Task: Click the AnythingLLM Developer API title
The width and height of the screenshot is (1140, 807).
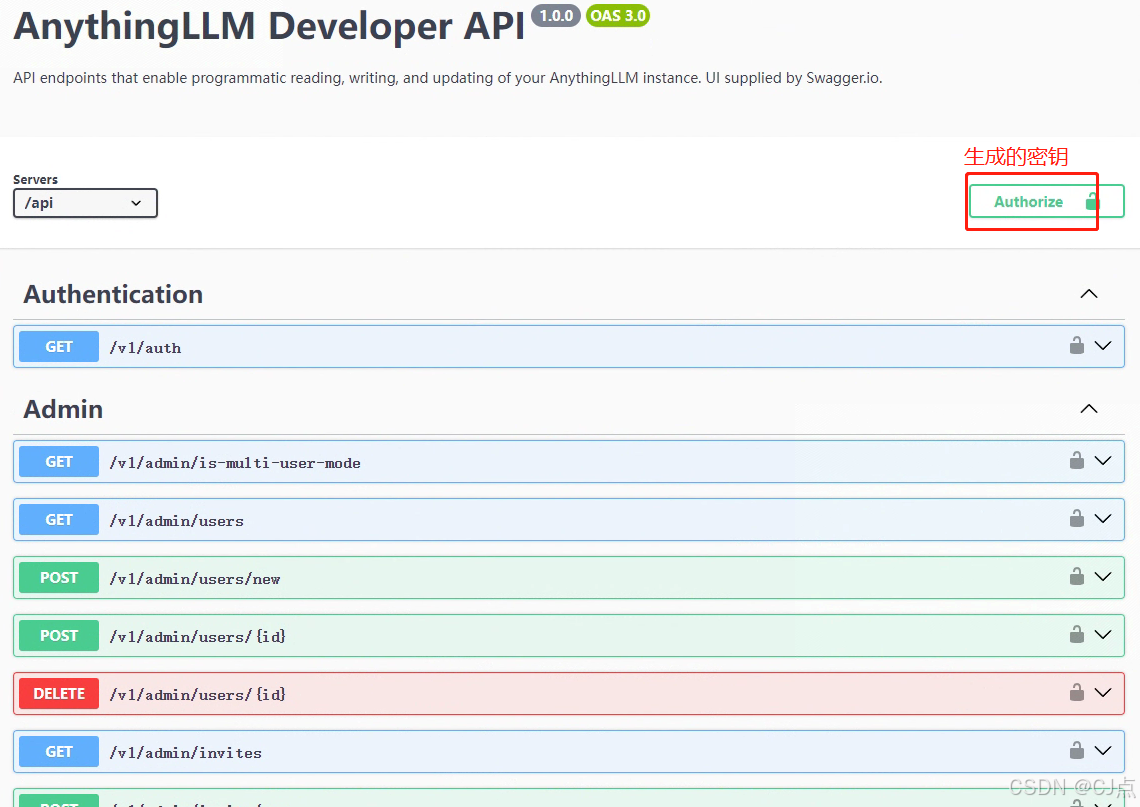Action: (x=269, y=26)
